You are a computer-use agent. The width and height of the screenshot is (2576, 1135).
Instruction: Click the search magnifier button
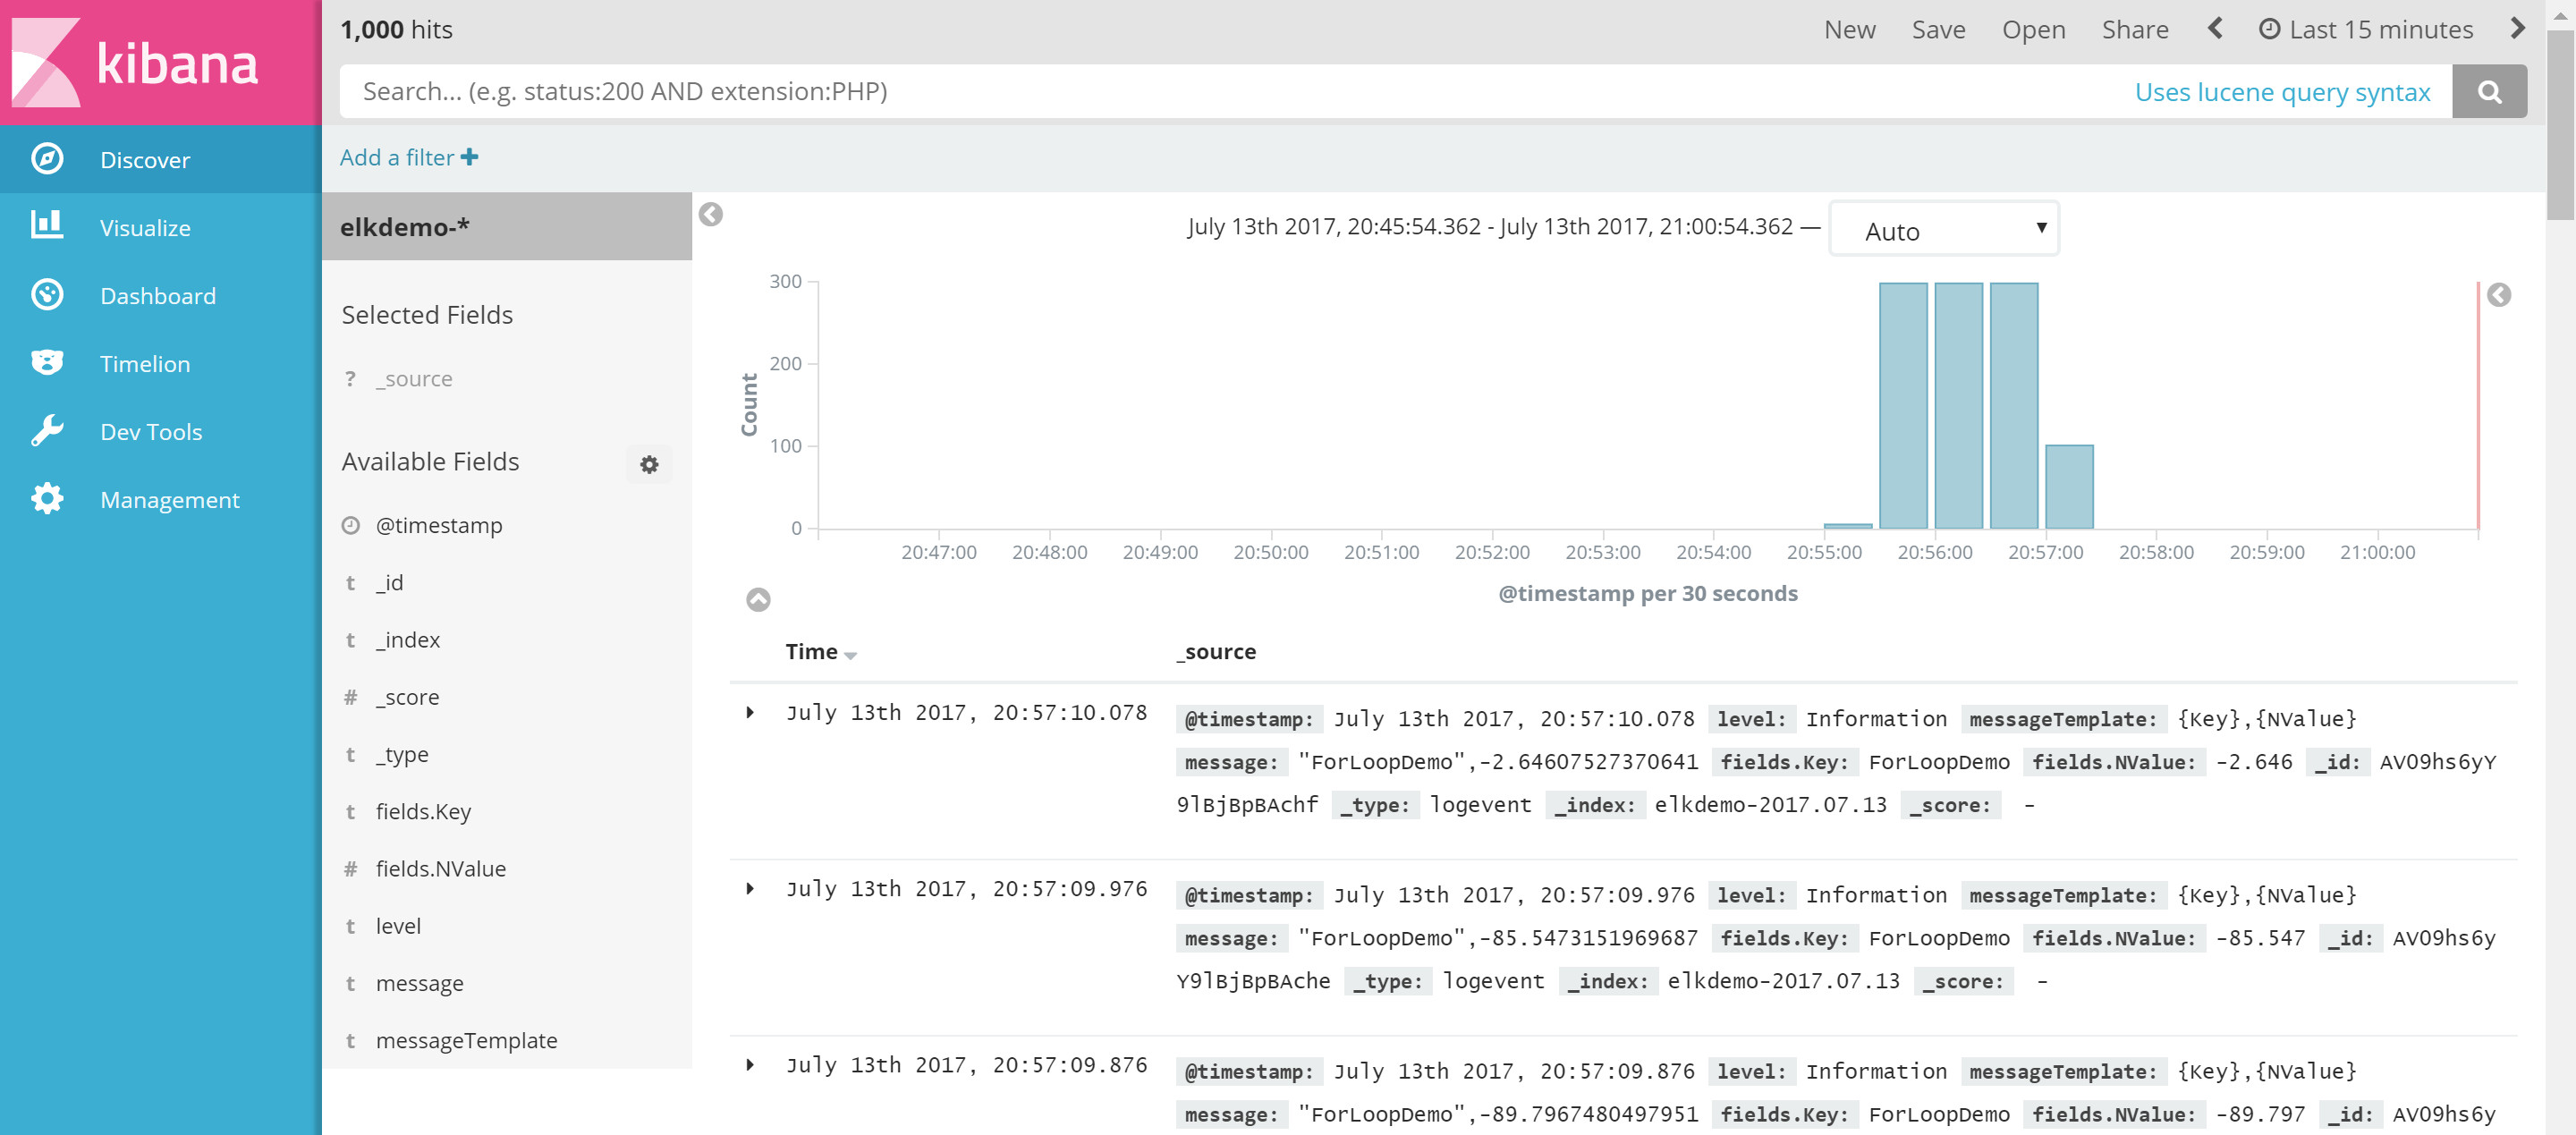2489,92
